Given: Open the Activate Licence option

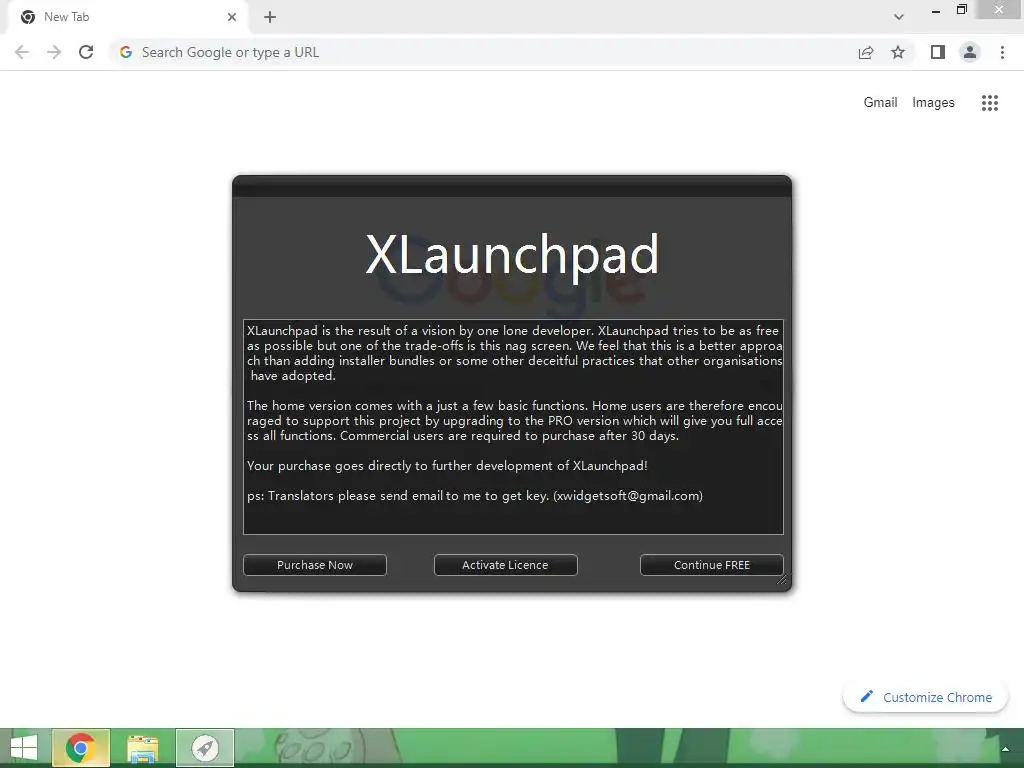Looking at the screenshot, I should click(505, 565).
